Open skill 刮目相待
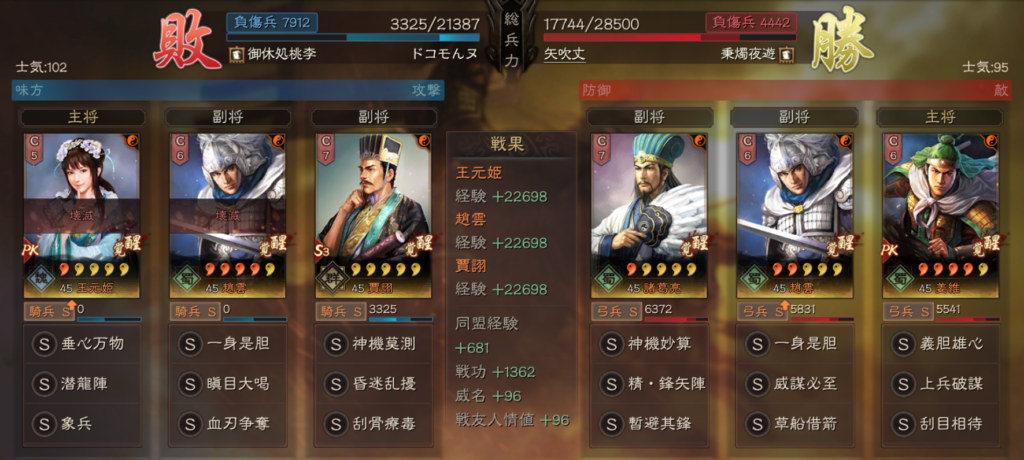1024x460 pixels. point(940,424)
